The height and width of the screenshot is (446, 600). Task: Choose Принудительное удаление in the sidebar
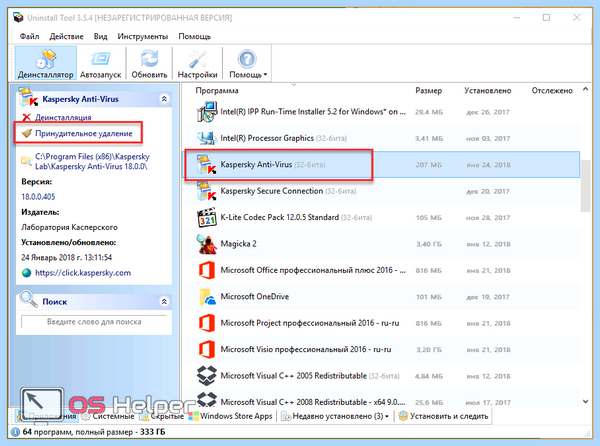click(84, 133)
